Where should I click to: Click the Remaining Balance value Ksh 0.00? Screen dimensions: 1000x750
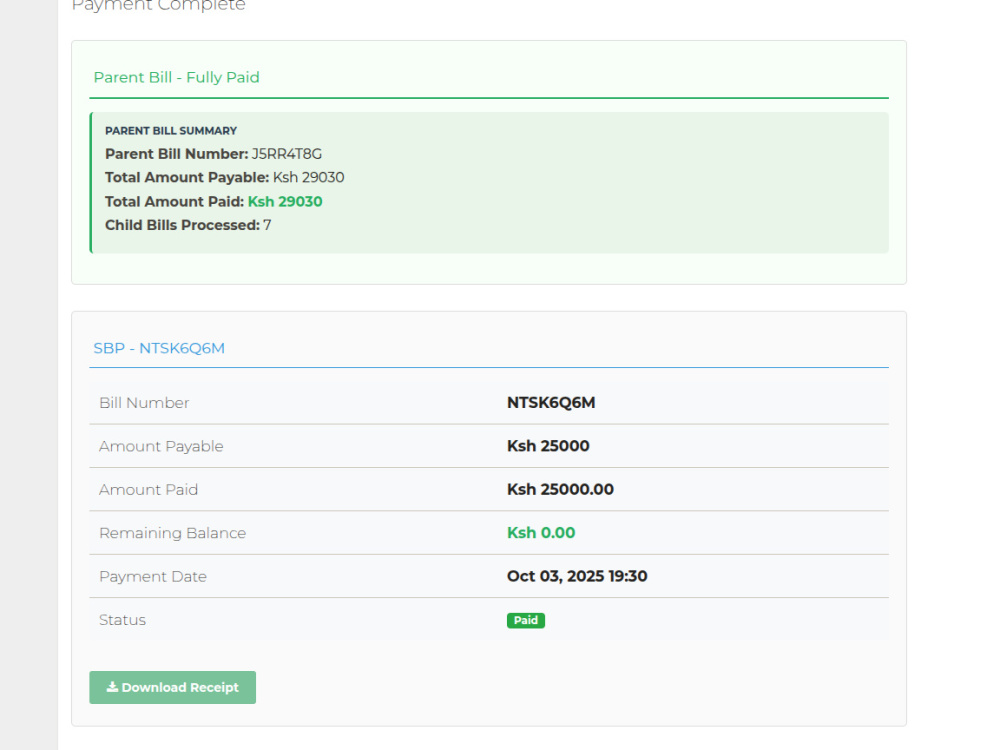tap(541, 533)
